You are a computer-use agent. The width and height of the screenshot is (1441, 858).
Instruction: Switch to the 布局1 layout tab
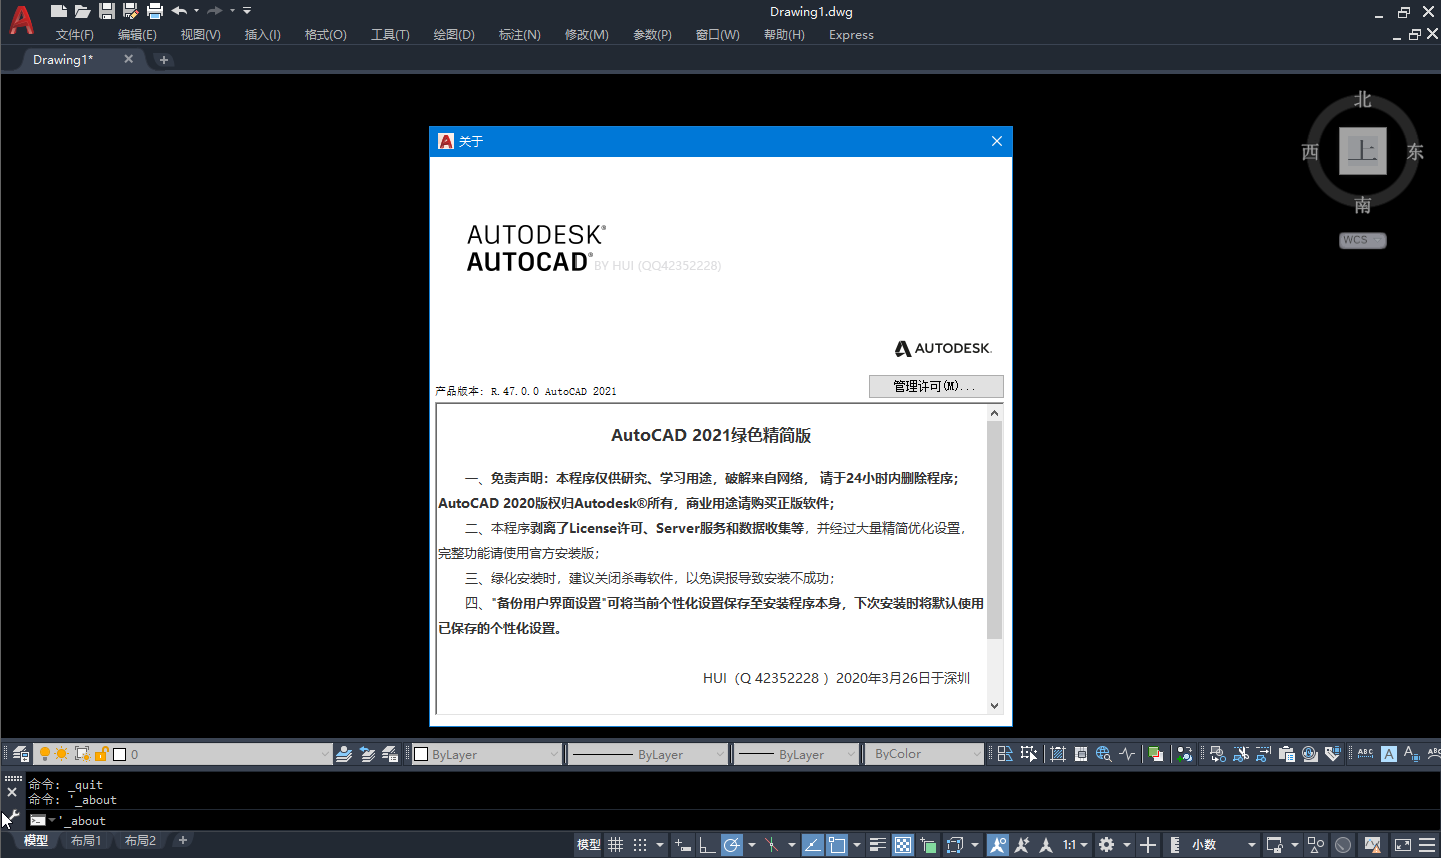(86, 841)
